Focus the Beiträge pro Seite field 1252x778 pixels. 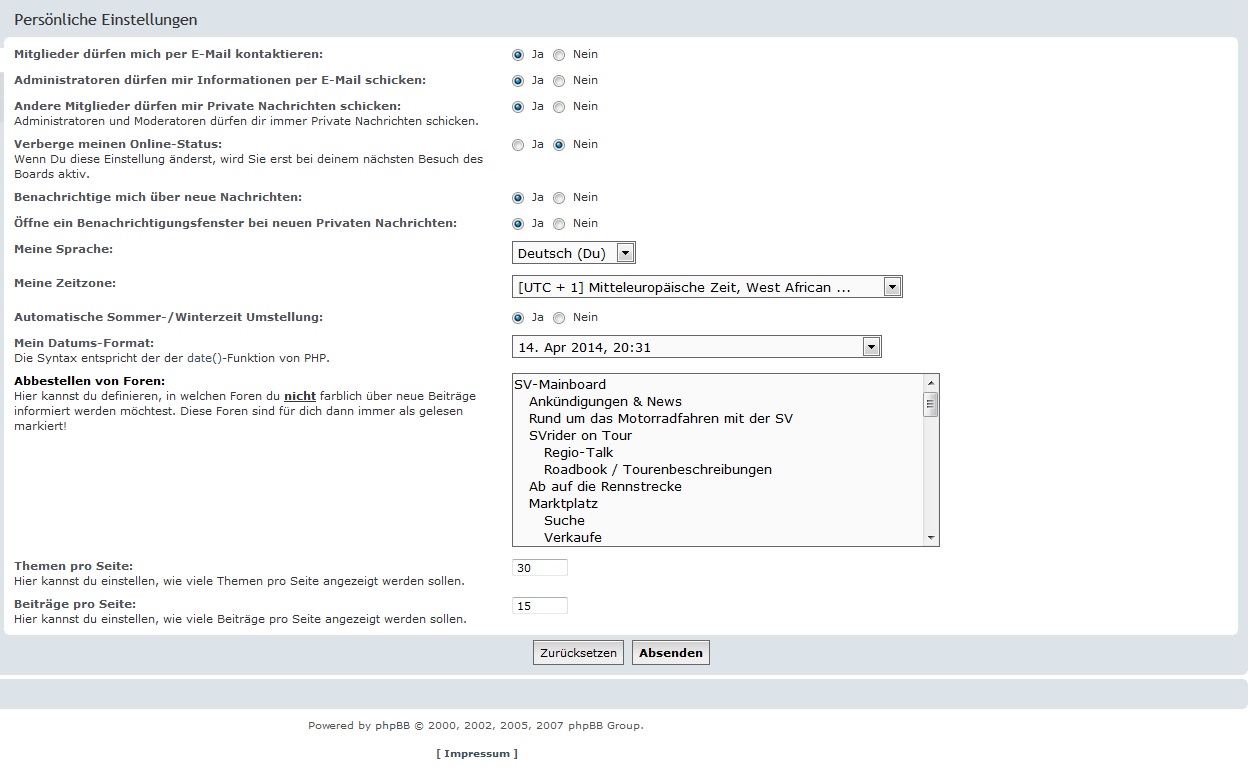539,606
